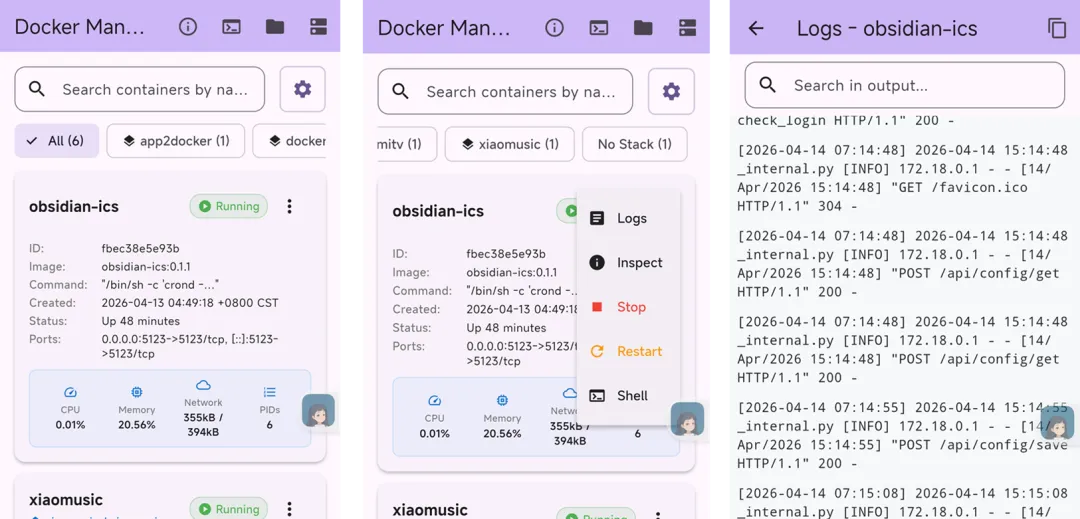Open three-dot menu of obsidian-ics on All (6) screen

pos(290,206)
